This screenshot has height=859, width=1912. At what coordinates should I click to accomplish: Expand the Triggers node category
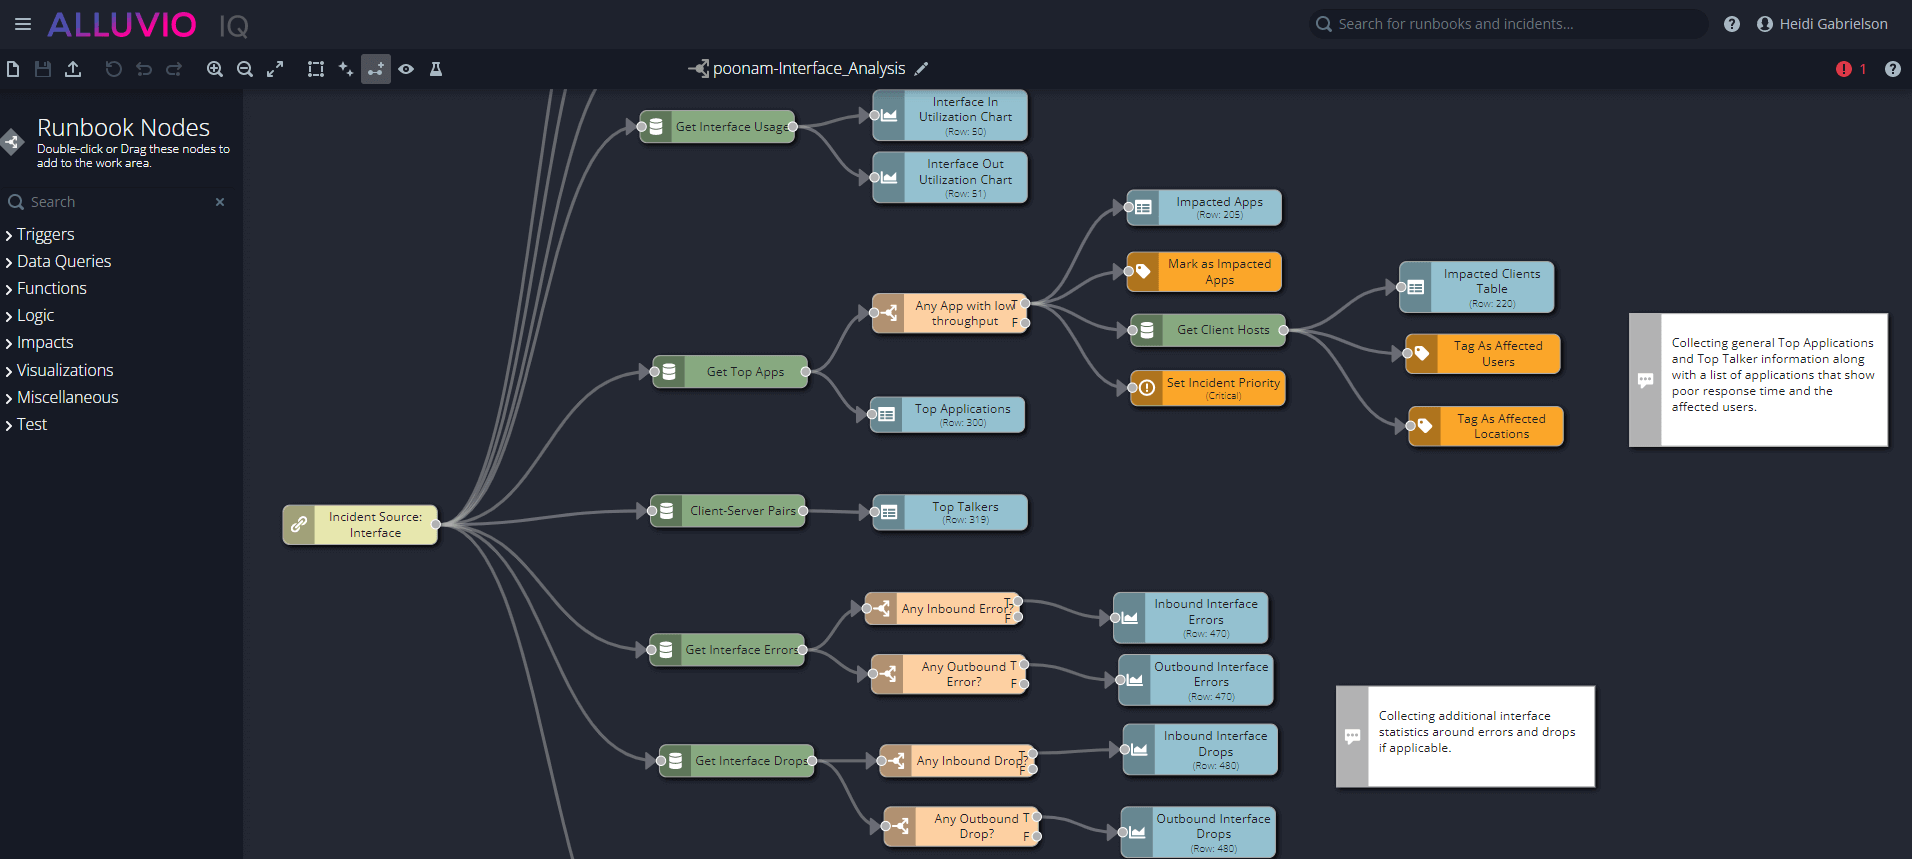click(x=45, y=234)
